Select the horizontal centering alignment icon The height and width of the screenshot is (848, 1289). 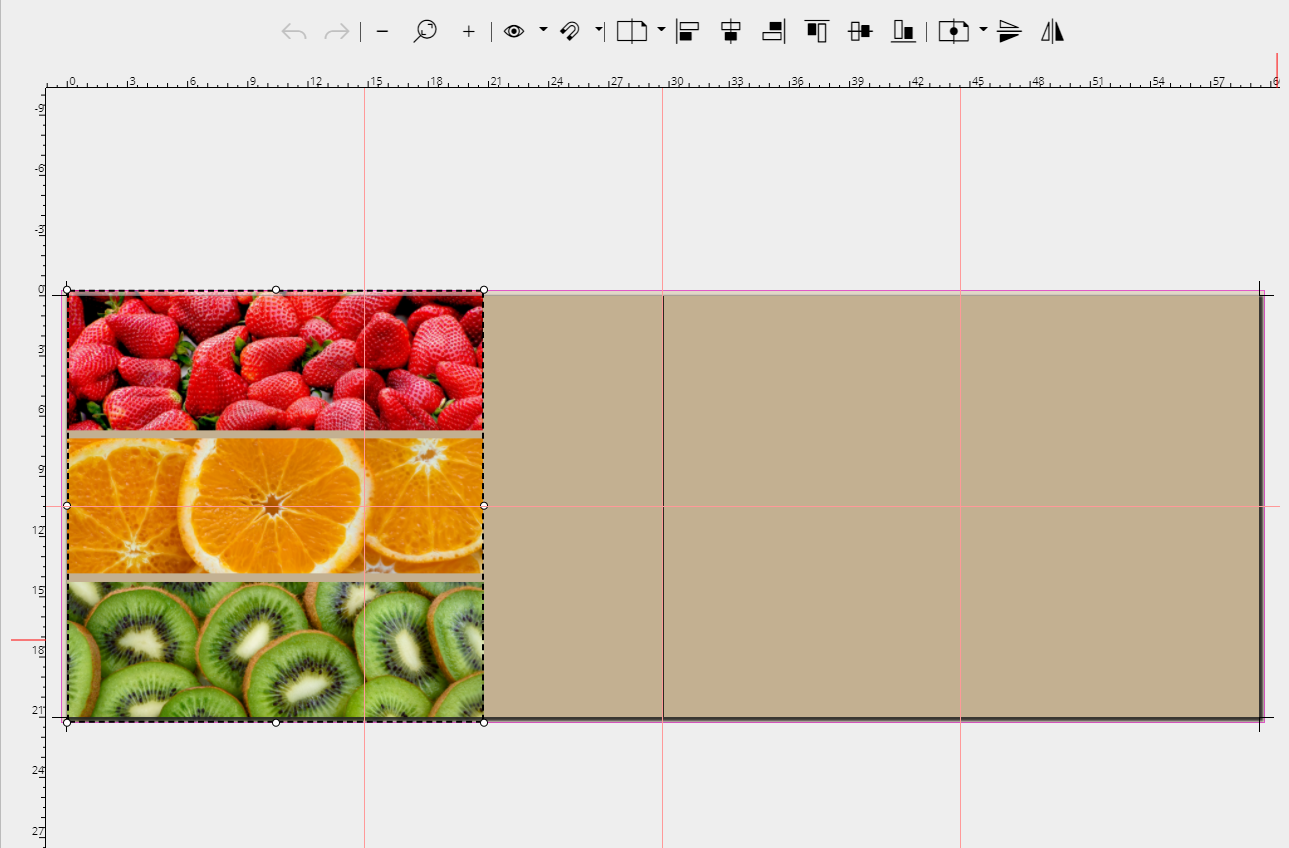729,31
